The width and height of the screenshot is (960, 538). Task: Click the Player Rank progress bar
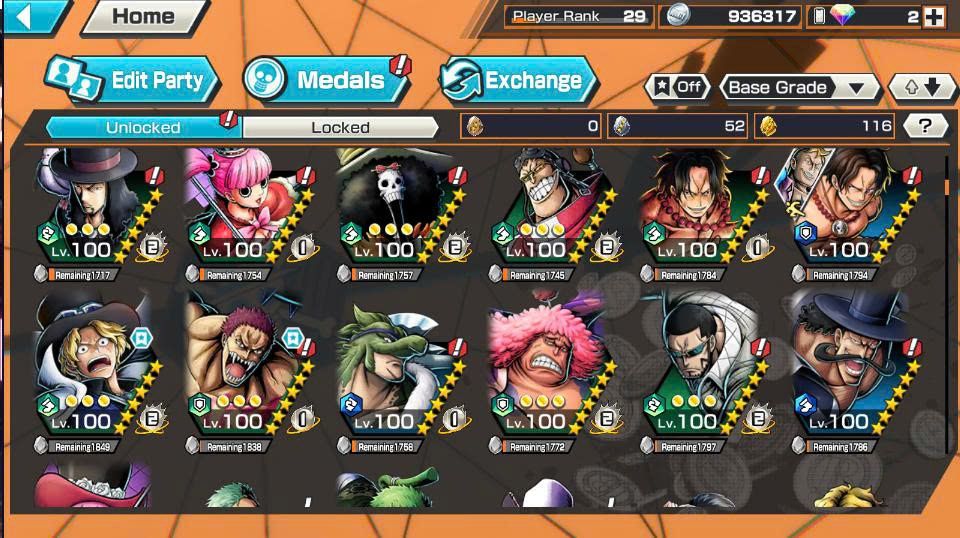[579, 17]
